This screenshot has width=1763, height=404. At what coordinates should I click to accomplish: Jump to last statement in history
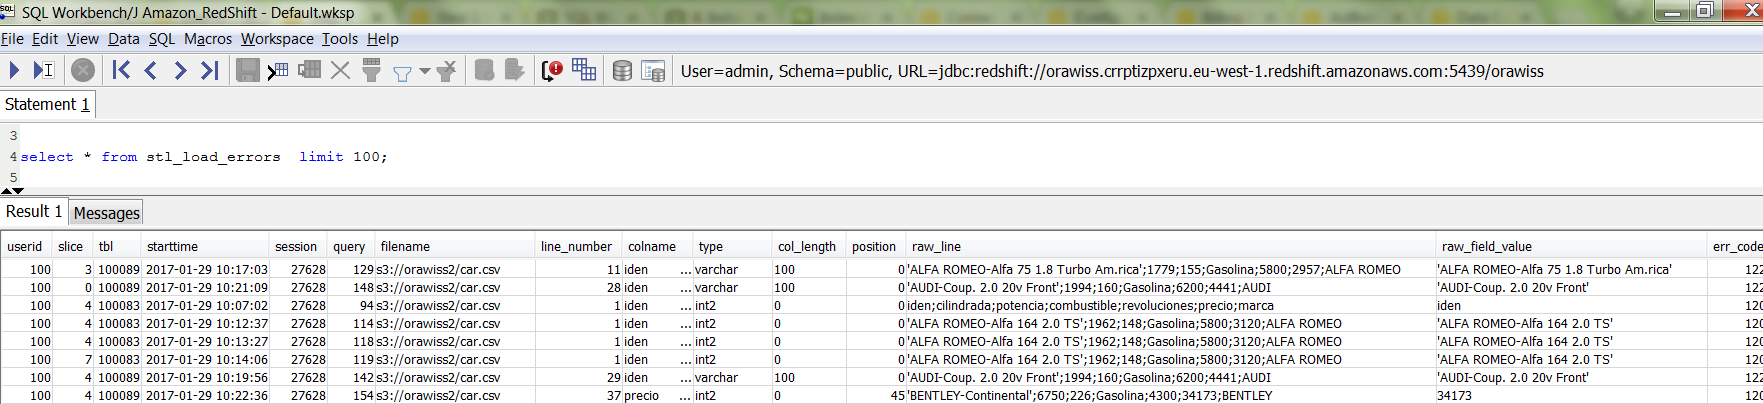pos(209,70)
